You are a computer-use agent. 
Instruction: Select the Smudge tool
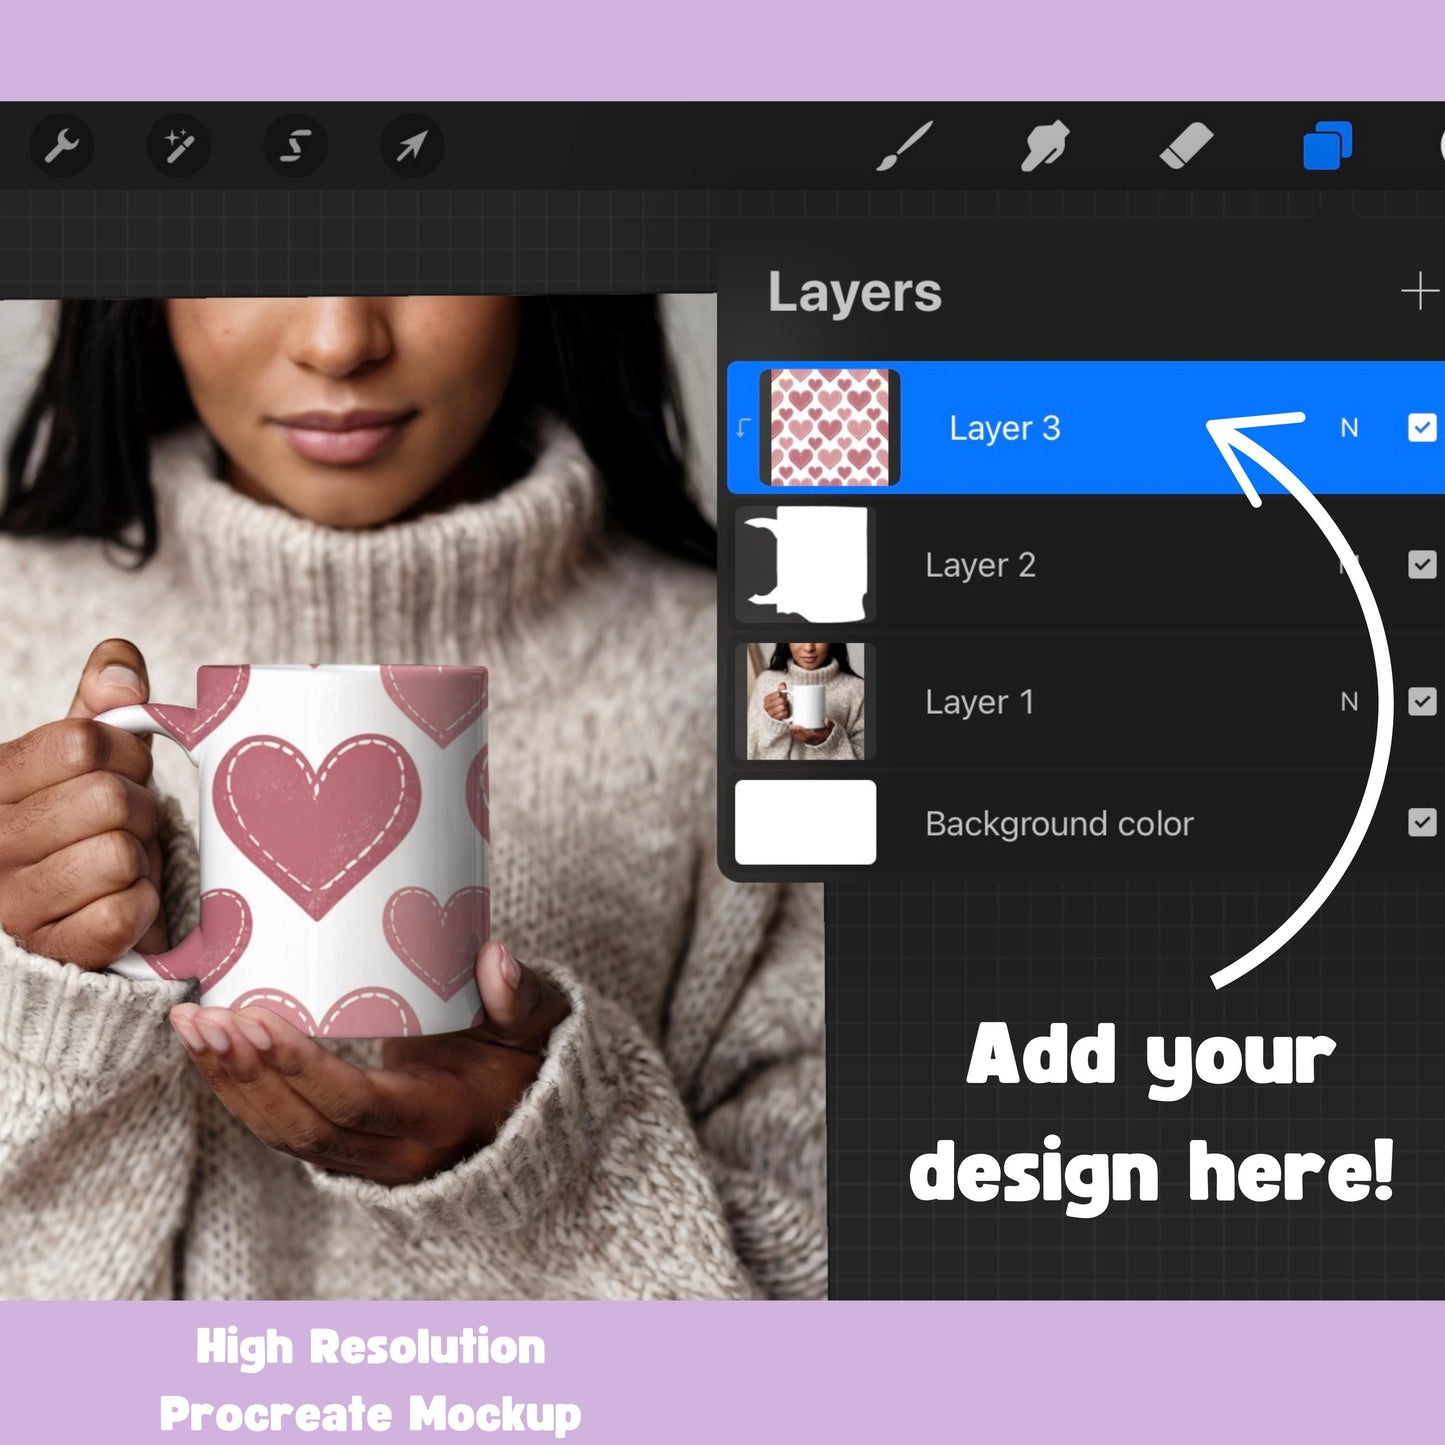tap(1045, 146)
